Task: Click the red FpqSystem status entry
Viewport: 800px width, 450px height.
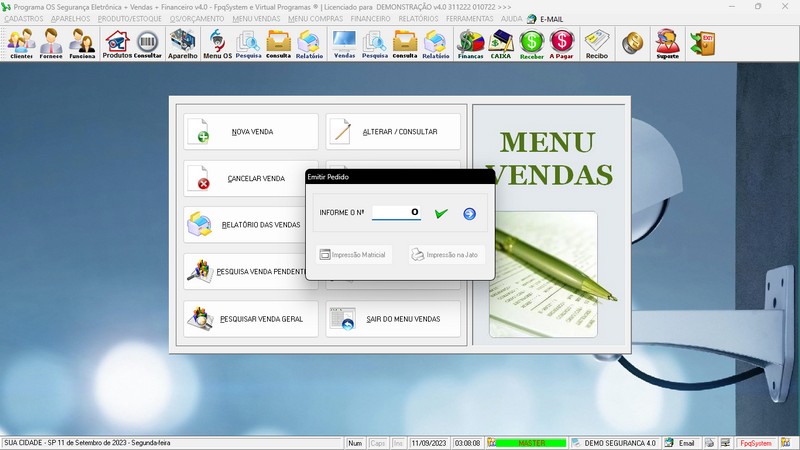Action: (756, 443)
